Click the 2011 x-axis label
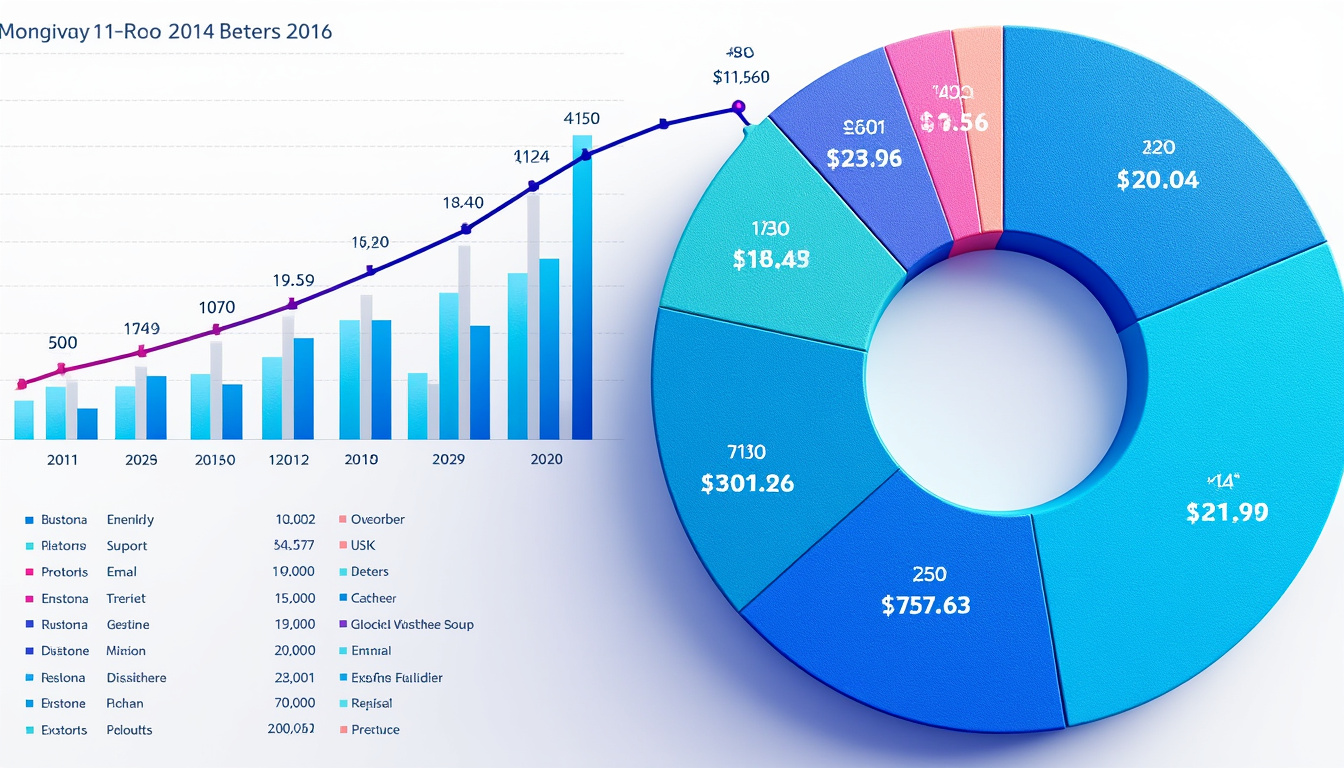This screenshot has width=1344, height=768. 62,460
